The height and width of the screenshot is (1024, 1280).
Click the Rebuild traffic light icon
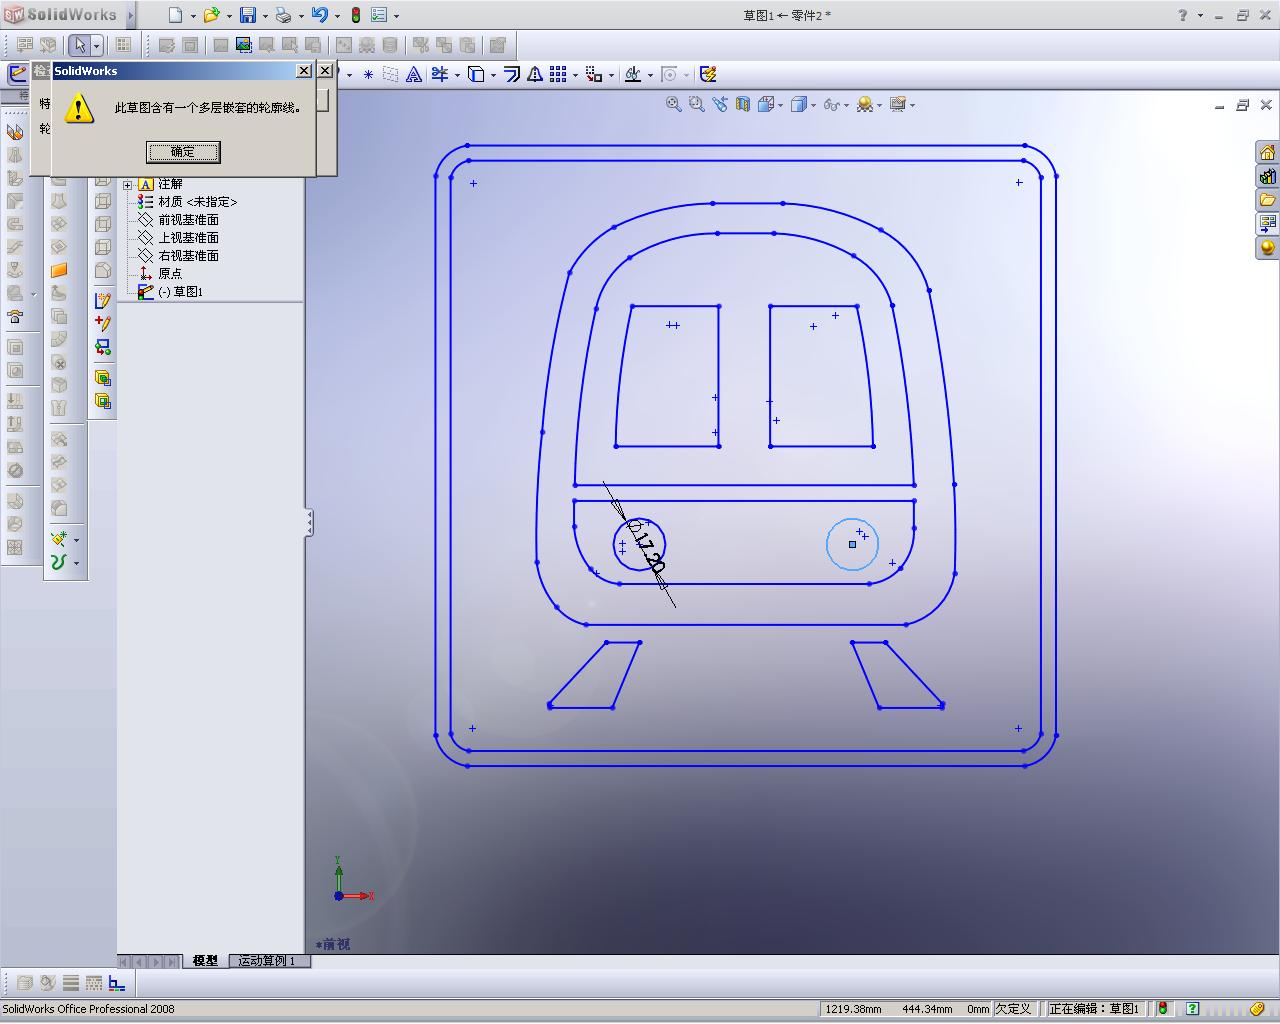point(356,15)
